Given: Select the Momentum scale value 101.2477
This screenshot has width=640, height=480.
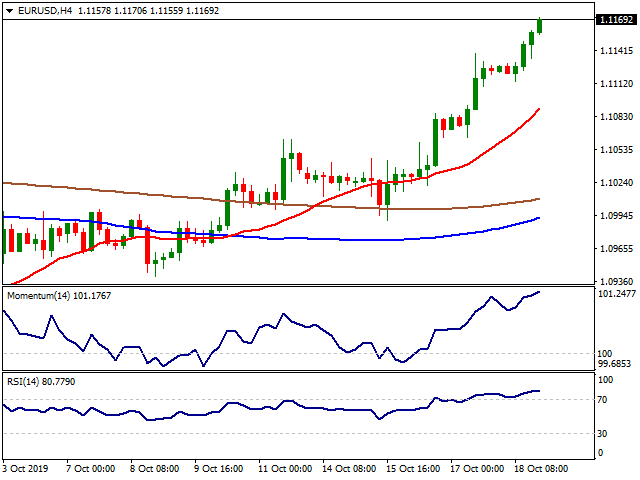Looking at the screenshot, I should point(617,293).
